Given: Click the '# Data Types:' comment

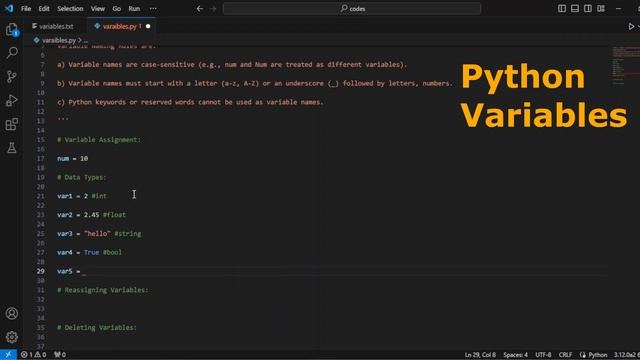Looking at the screenshot, I should pyautogui.click(x=82, y=177).
